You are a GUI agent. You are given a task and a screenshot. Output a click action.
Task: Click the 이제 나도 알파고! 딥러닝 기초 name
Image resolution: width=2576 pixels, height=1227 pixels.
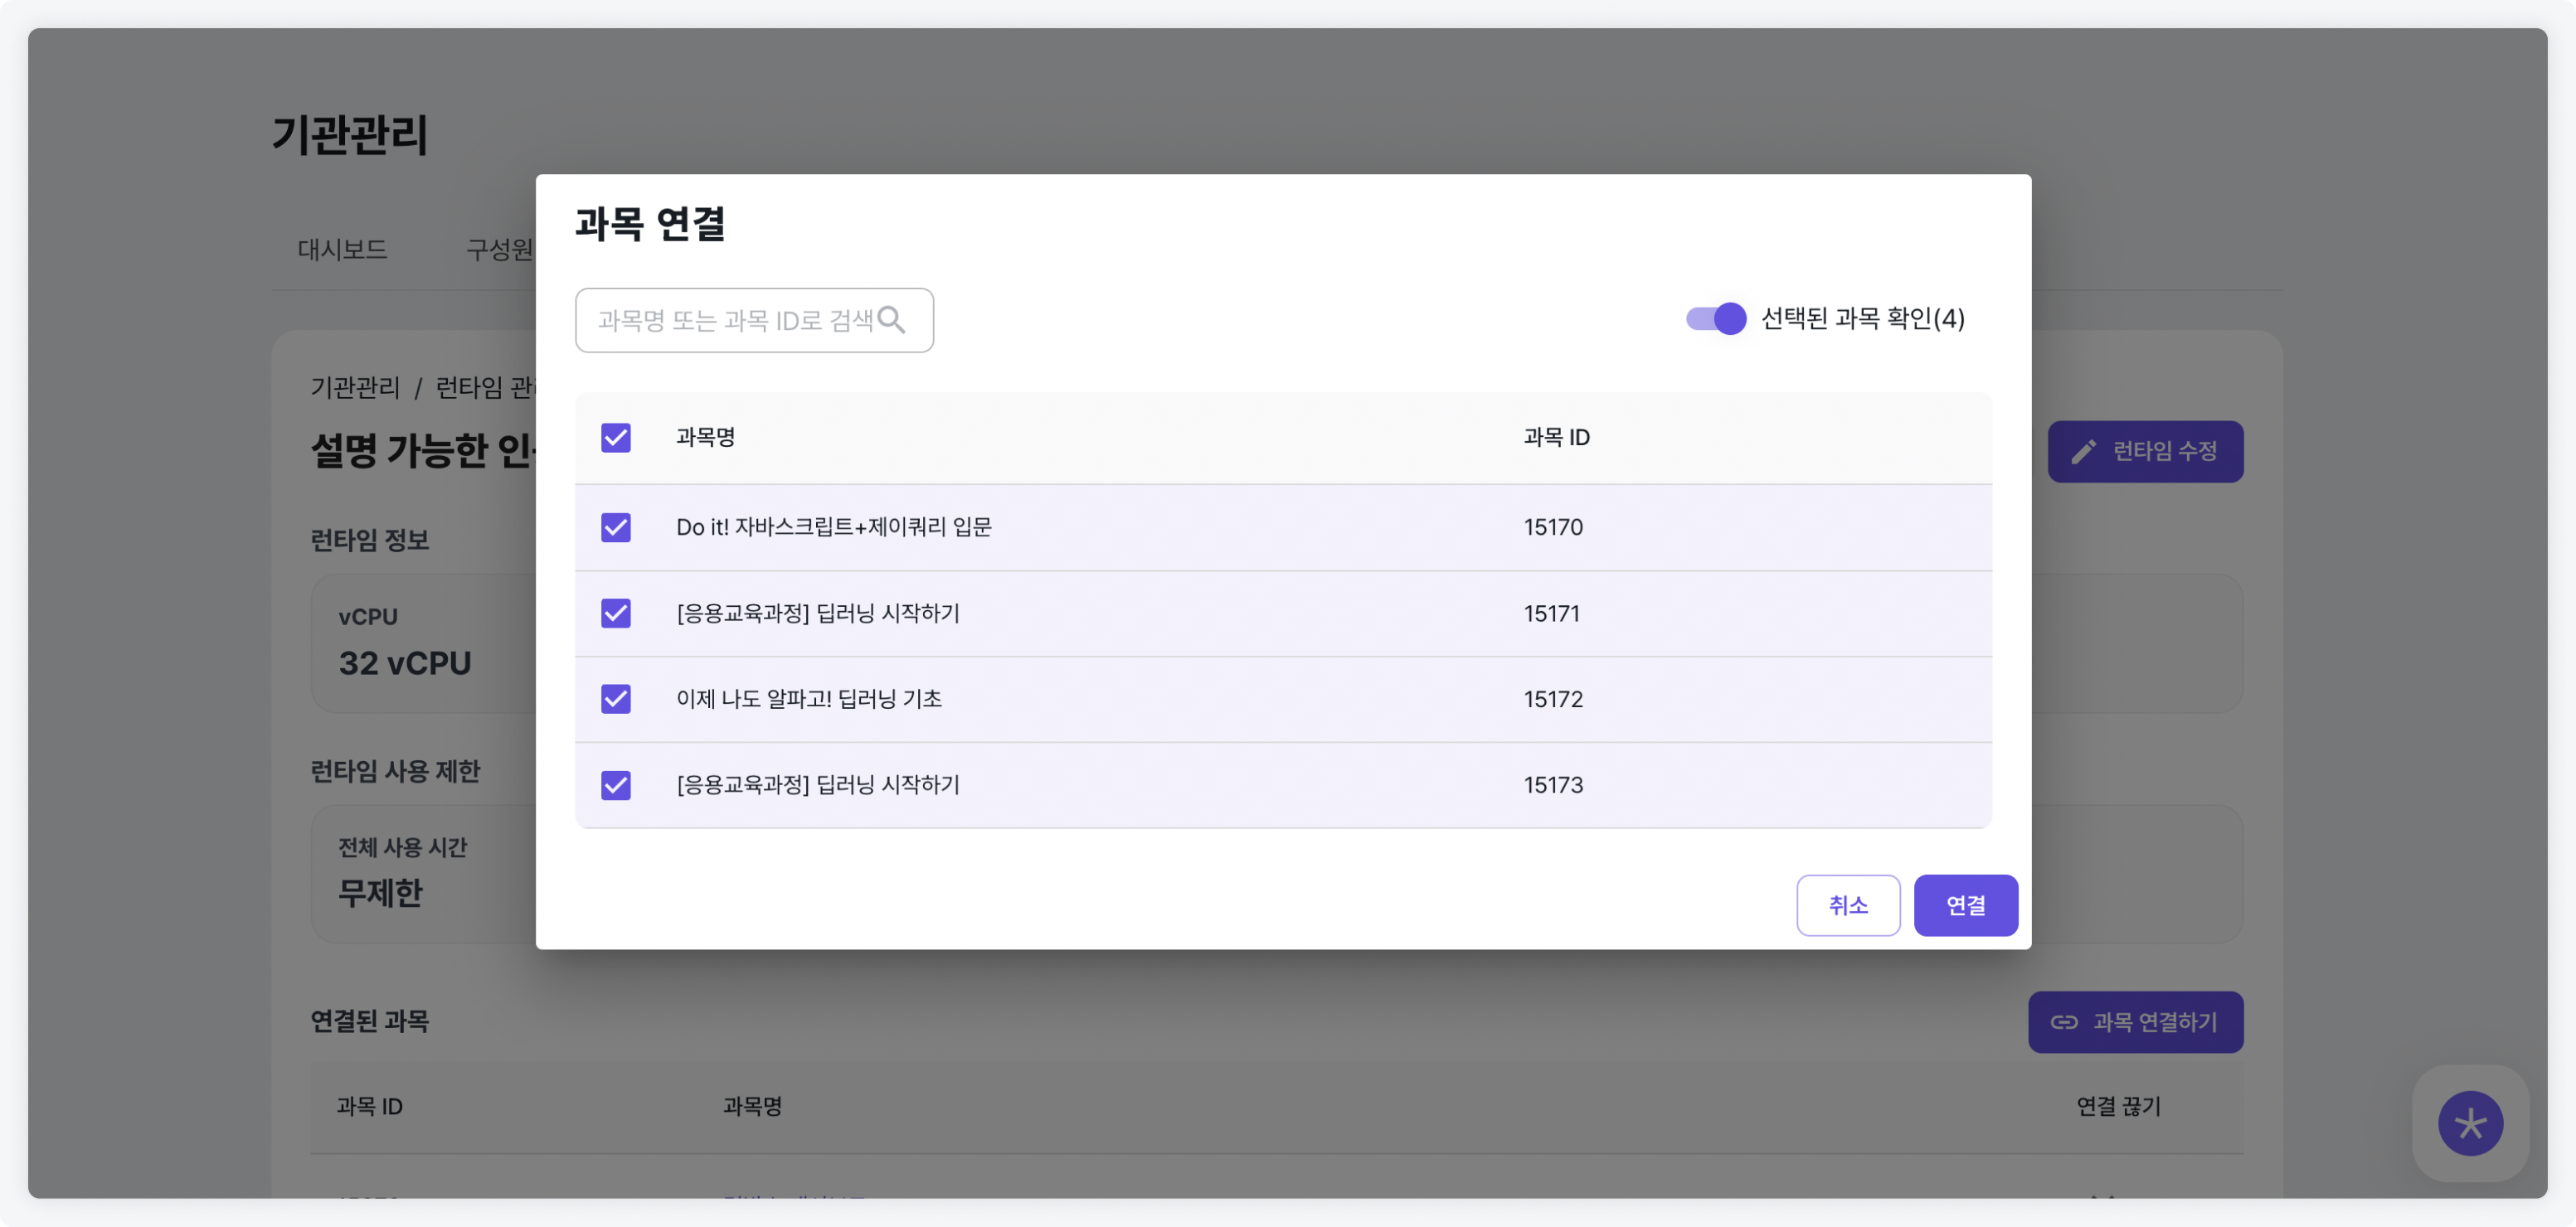809,699
